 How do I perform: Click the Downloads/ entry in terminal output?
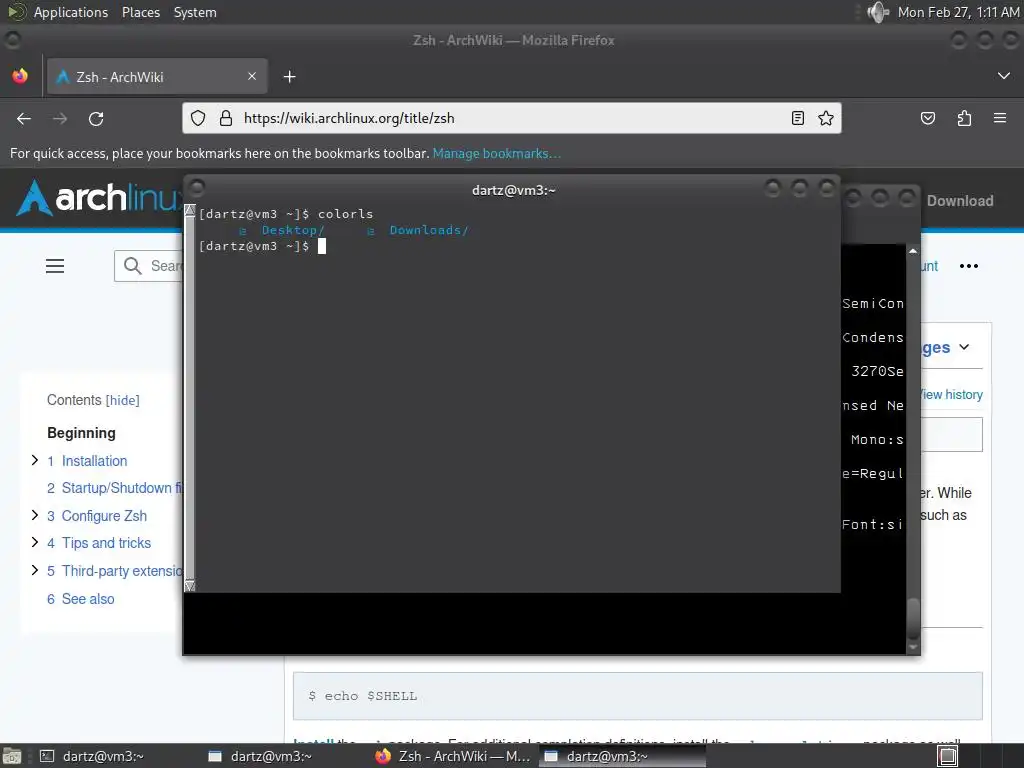(x=428, y=230)
